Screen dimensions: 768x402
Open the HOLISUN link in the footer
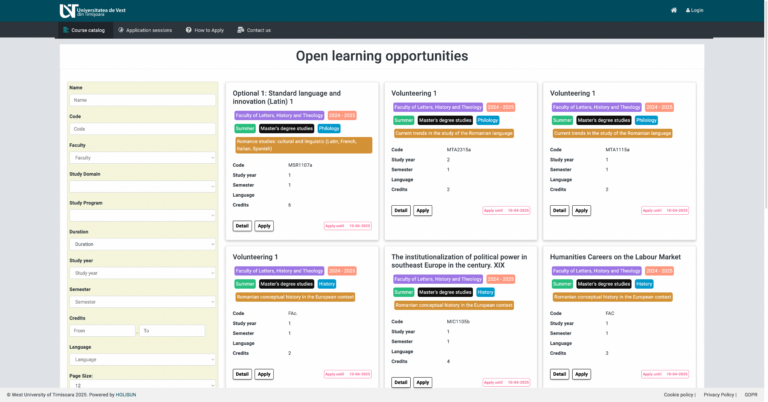click(125, 395)
